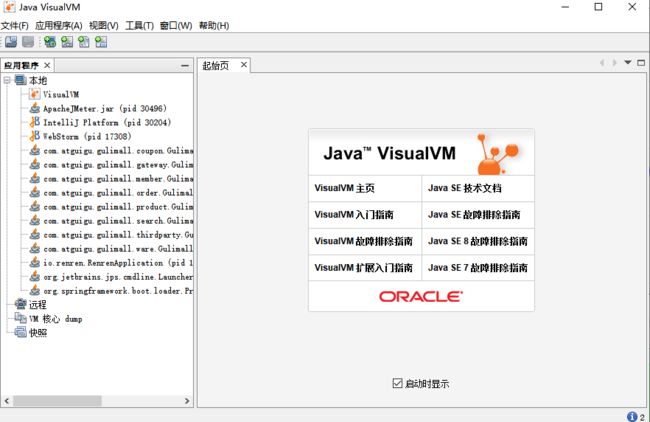Select the com.atguigu.gulimall.product row
This screenshot has height=422, width=650.
[x=111, y=206]
